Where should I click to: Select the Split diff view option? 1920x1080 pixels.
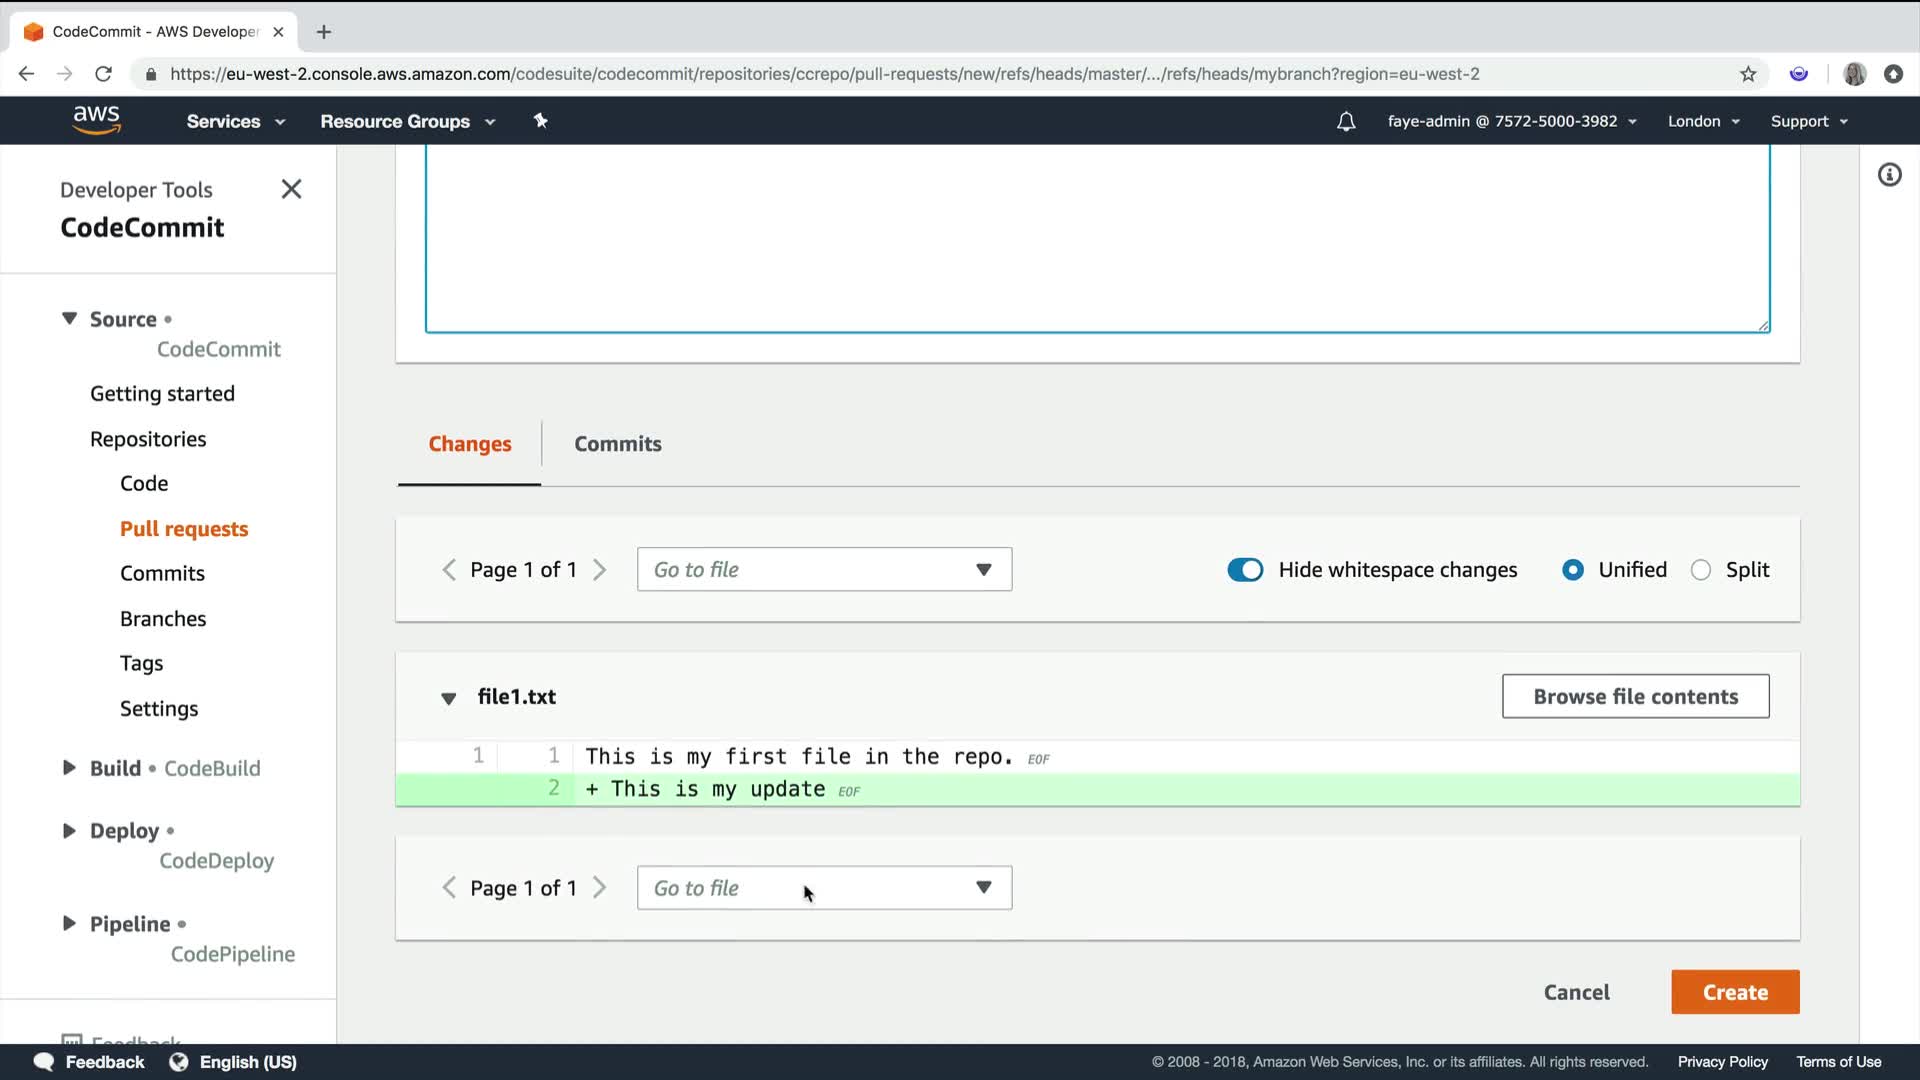[1701, 570]
